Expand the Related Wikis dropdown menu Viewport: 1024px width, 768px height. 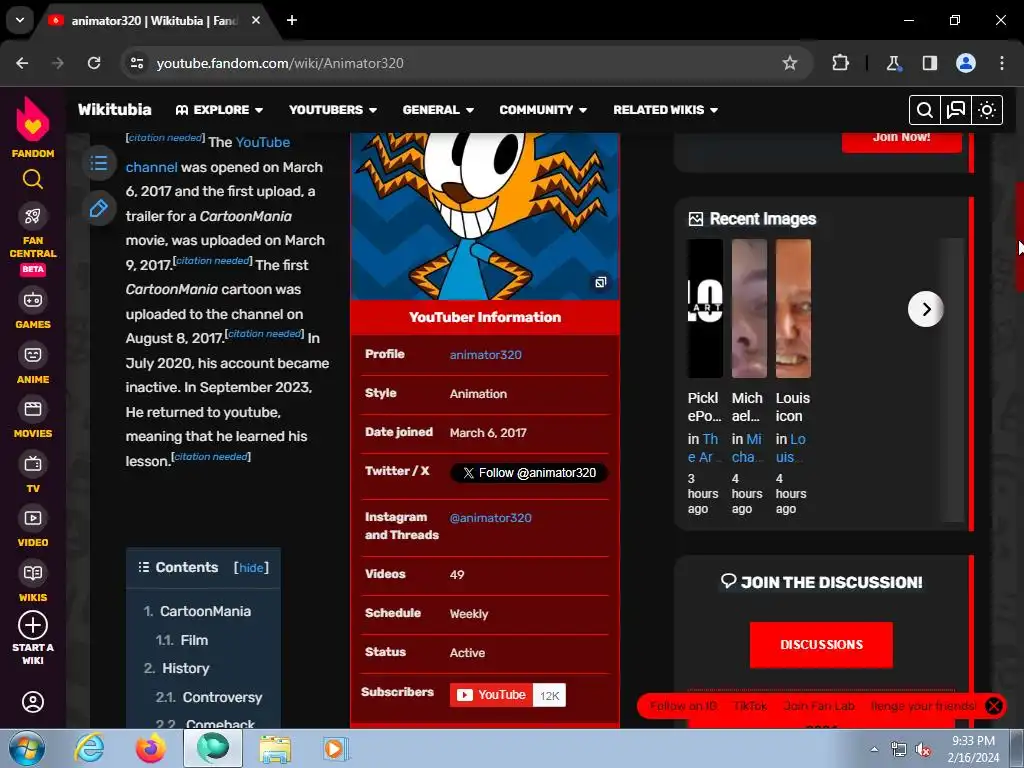pos(665,110)
